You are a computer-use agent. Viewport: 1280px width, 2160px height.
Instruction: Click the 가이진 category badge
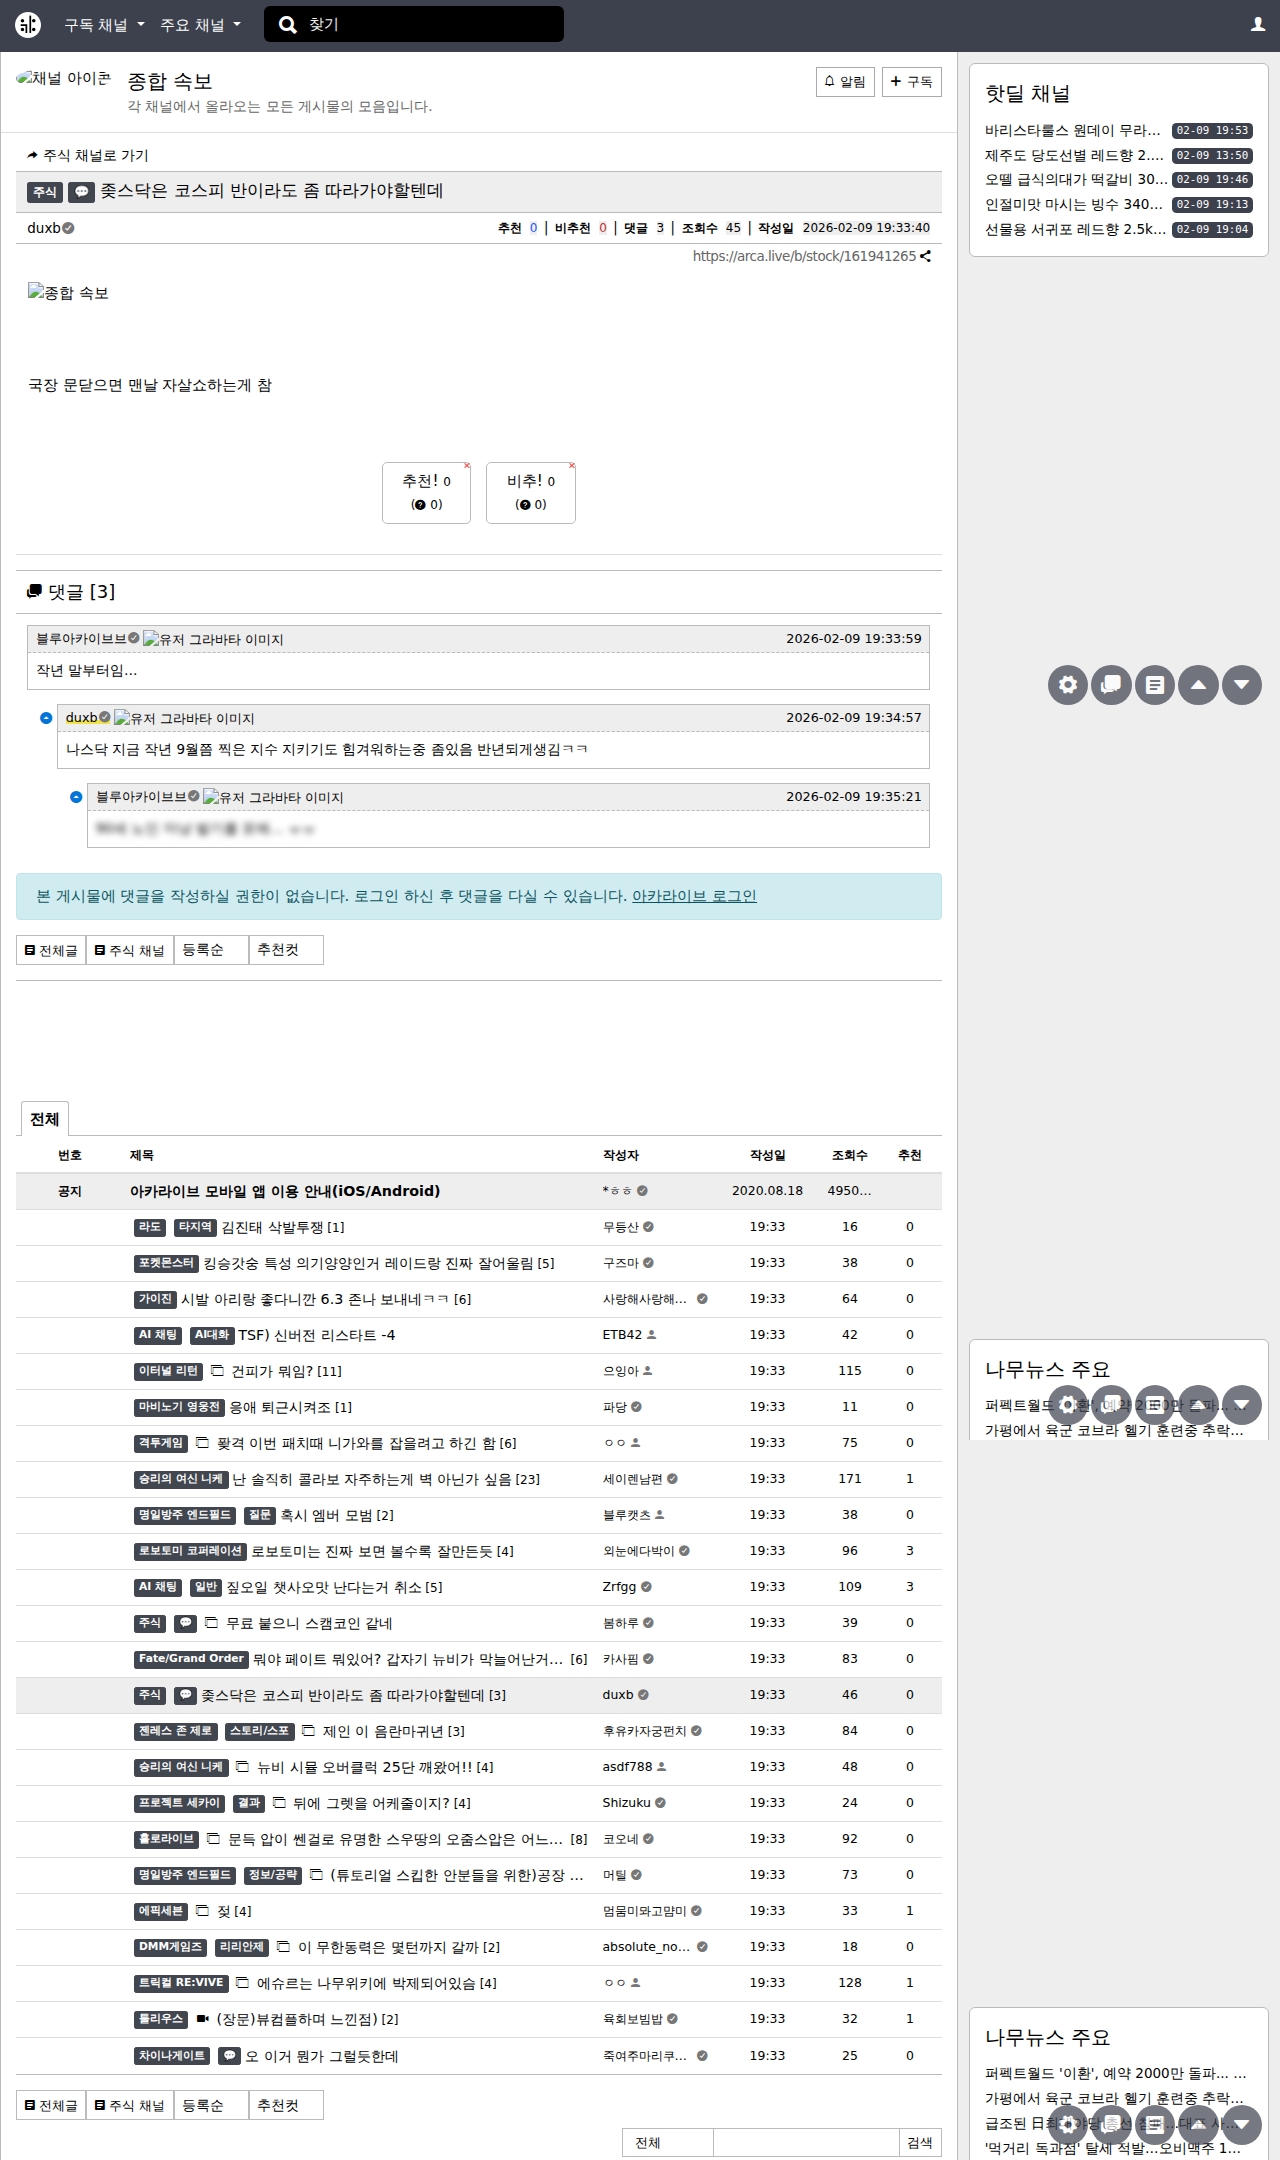pyautogui.click(x=155, y=1299)
